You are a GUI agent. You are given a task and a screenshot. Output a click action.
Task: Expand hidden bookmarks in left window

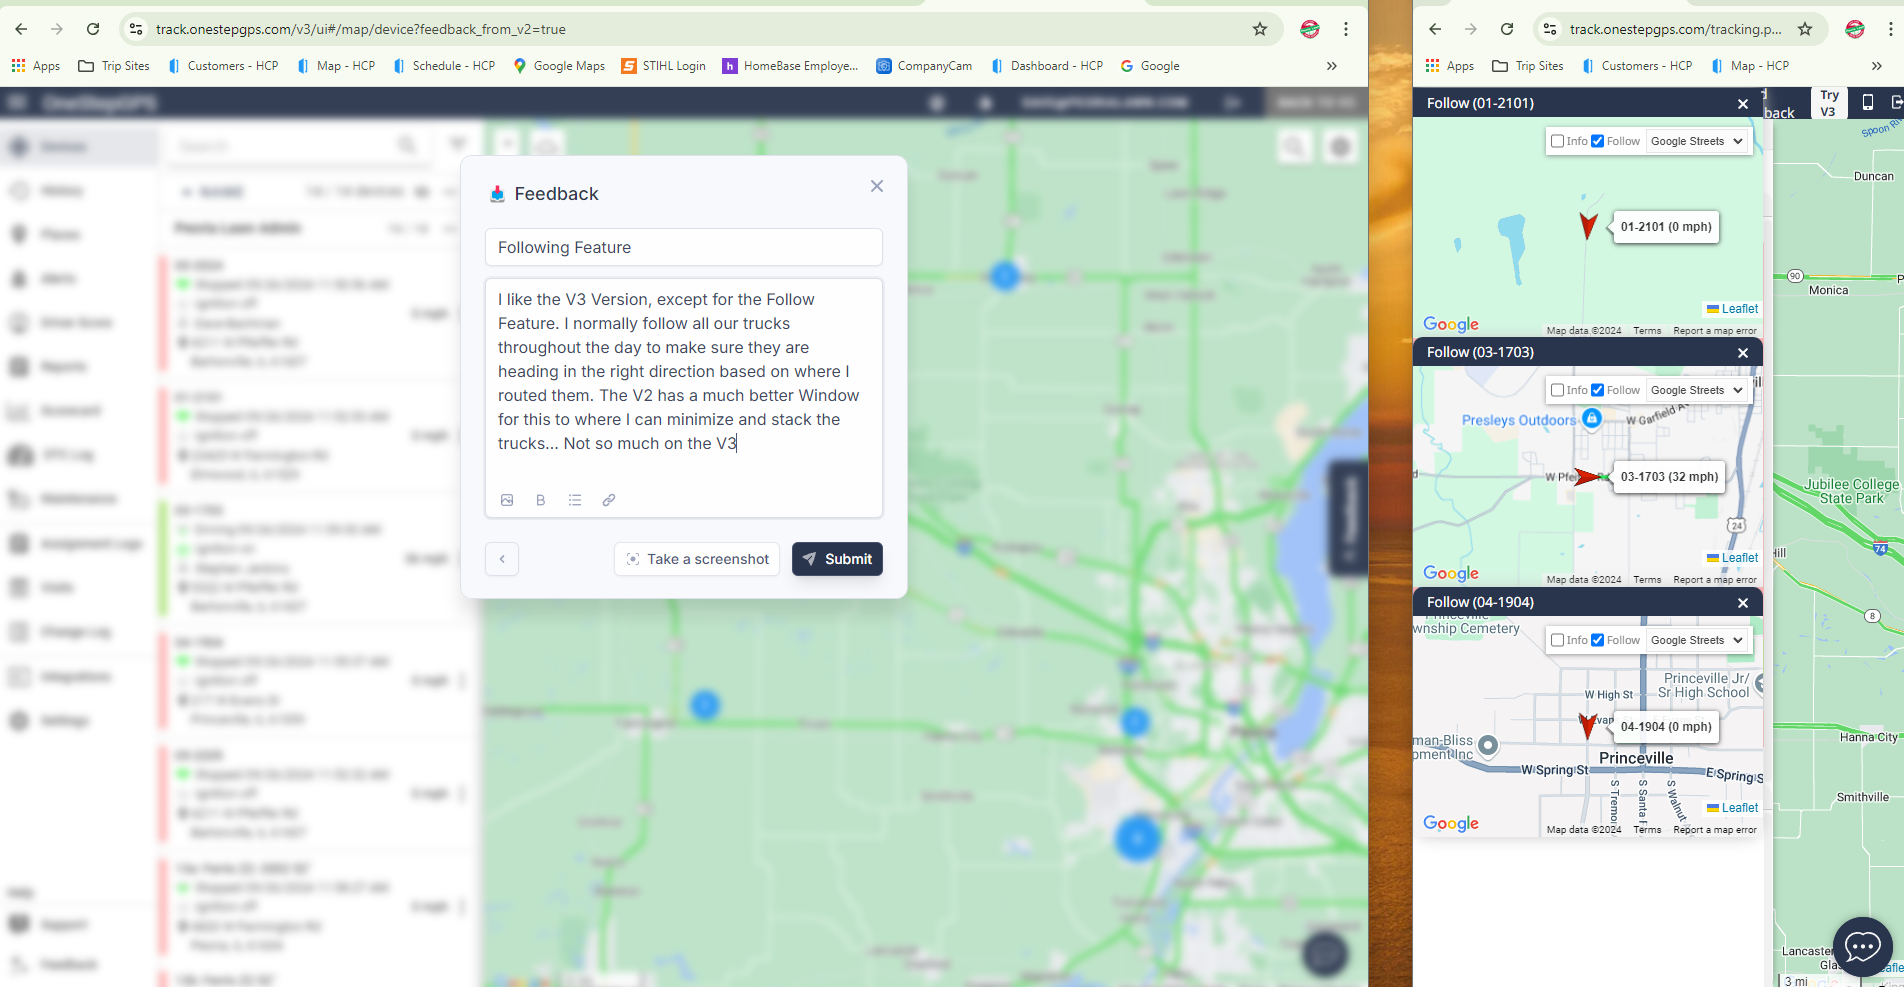1332,66
